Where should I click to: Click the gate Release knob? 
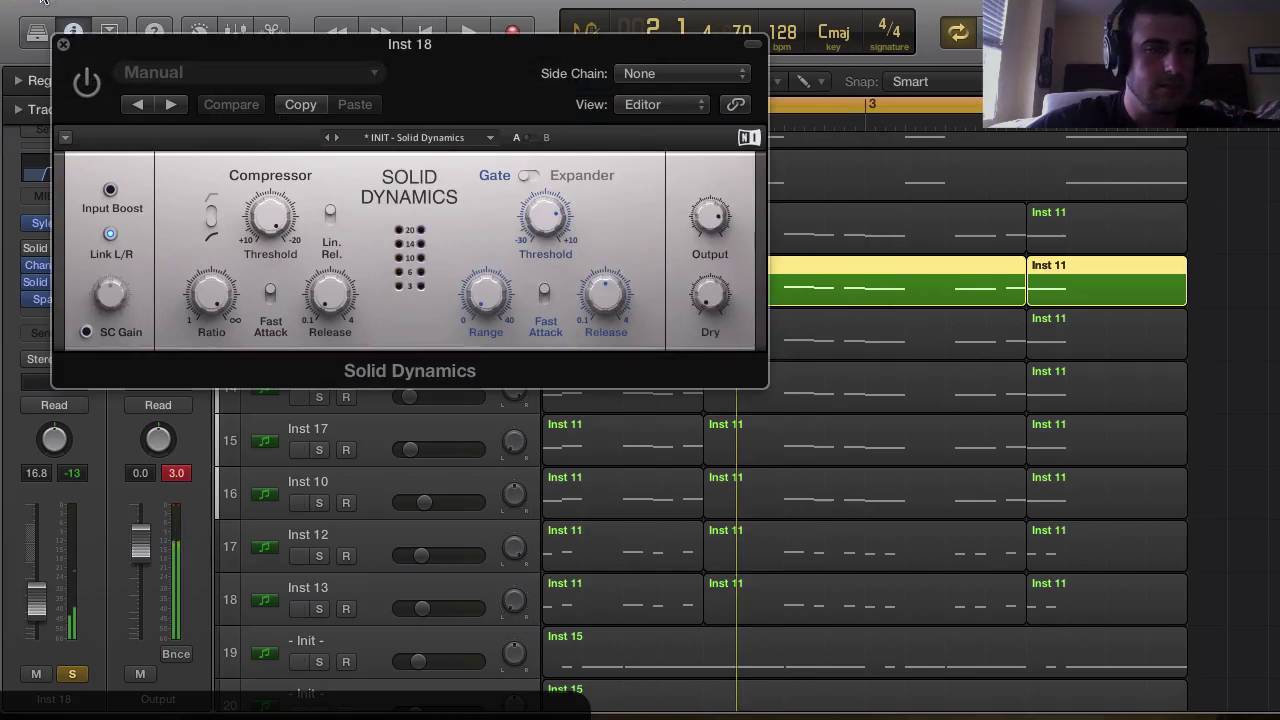(605, 294)
